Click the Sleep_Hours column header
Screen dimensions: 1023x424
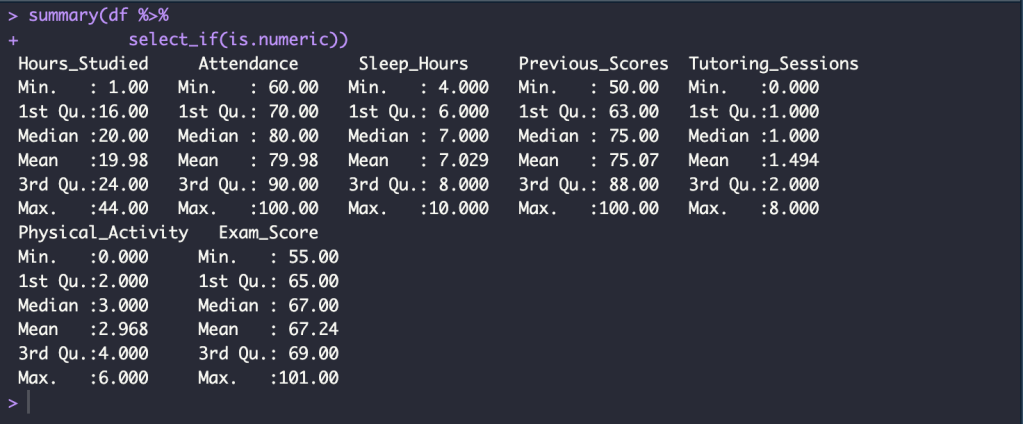[x=413, y=63]
